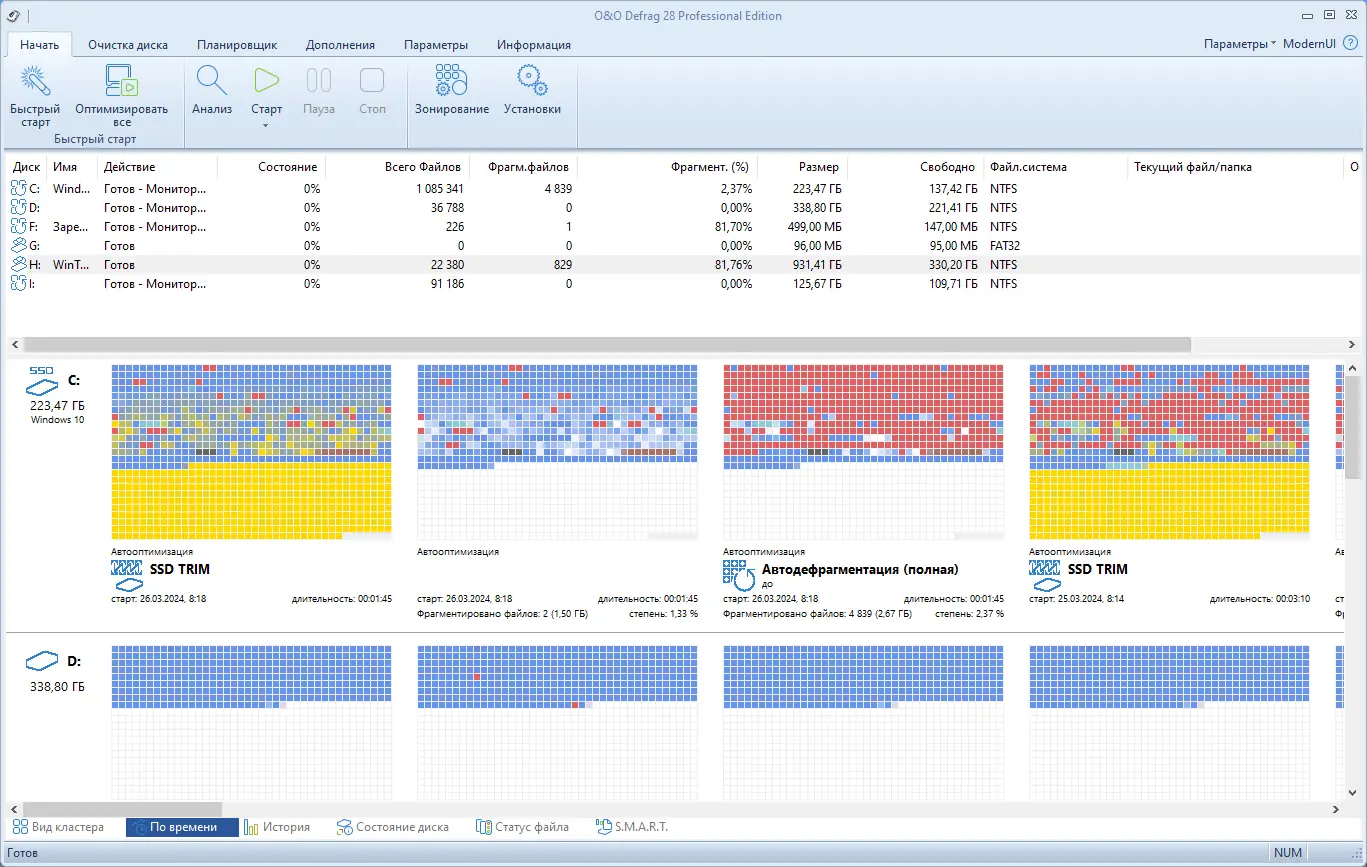The image size is (1367, 867).
Task: Sort by the Файл.система column header
Action: [x=1054, y=167]
